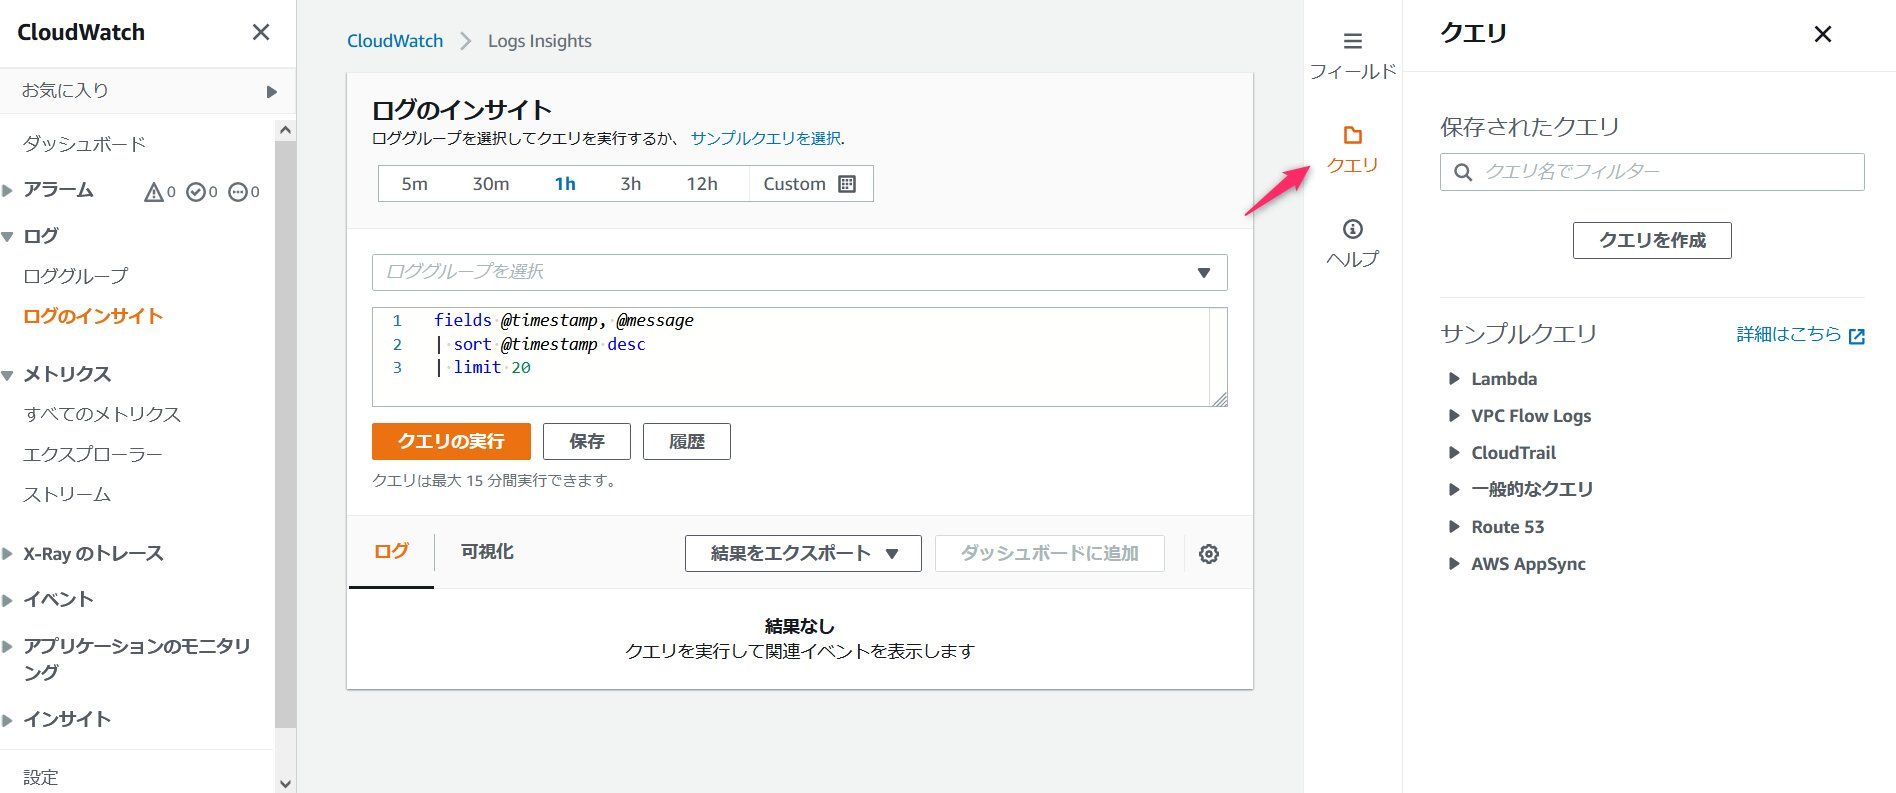Click the calendar icon beside Custom
Image resolution: width=1896 pixels, height=793 pixels.
click(x=847, y=184)
